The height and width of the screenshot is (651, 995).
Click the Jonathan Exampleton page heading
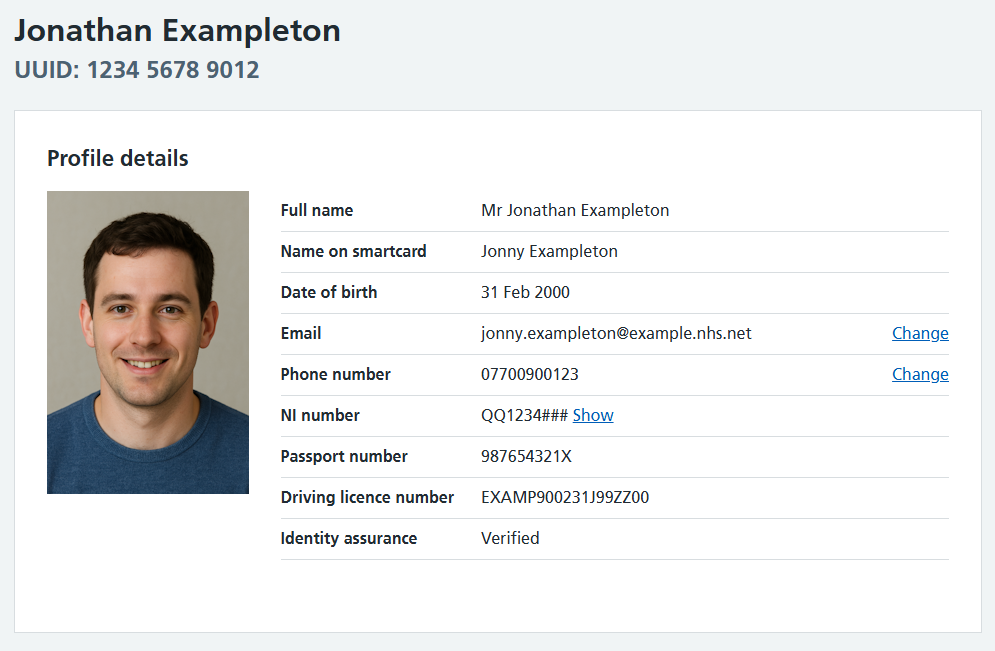(x=177, y=30)
